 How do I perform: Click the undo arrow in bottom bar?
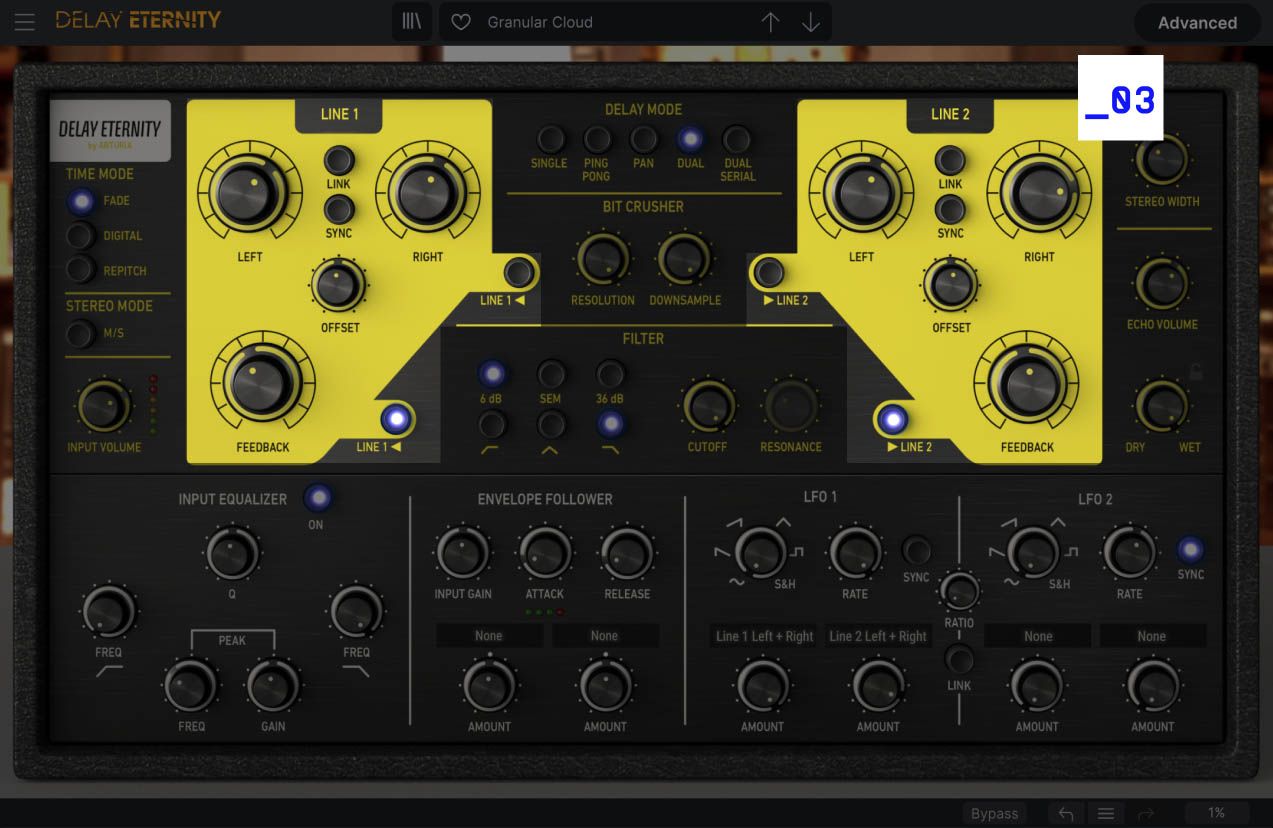tap(1066, 813)
